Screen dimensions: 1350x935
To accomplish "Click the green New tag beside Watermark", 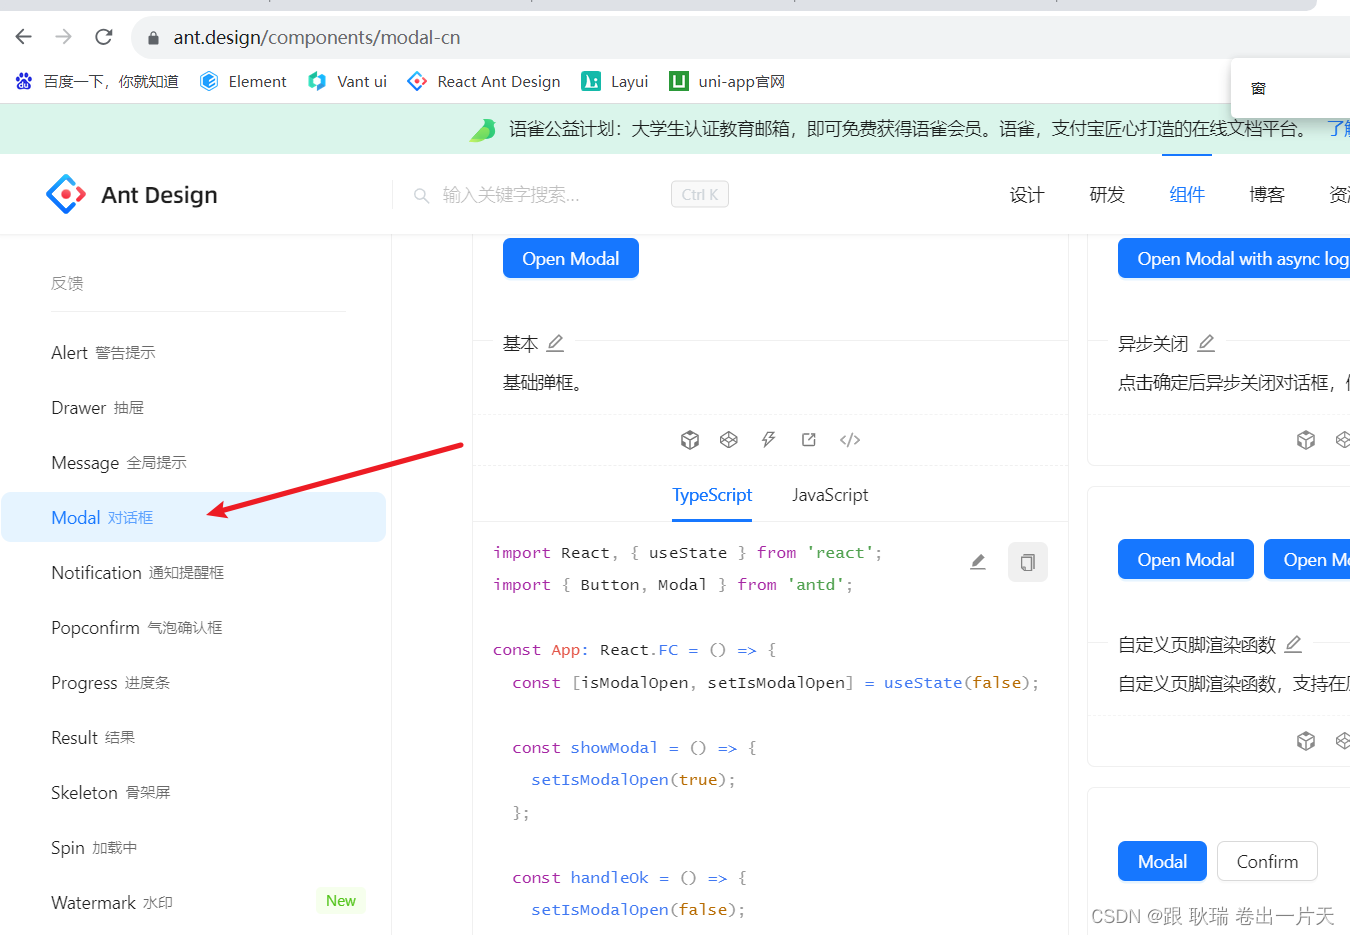I will (341, 901).
